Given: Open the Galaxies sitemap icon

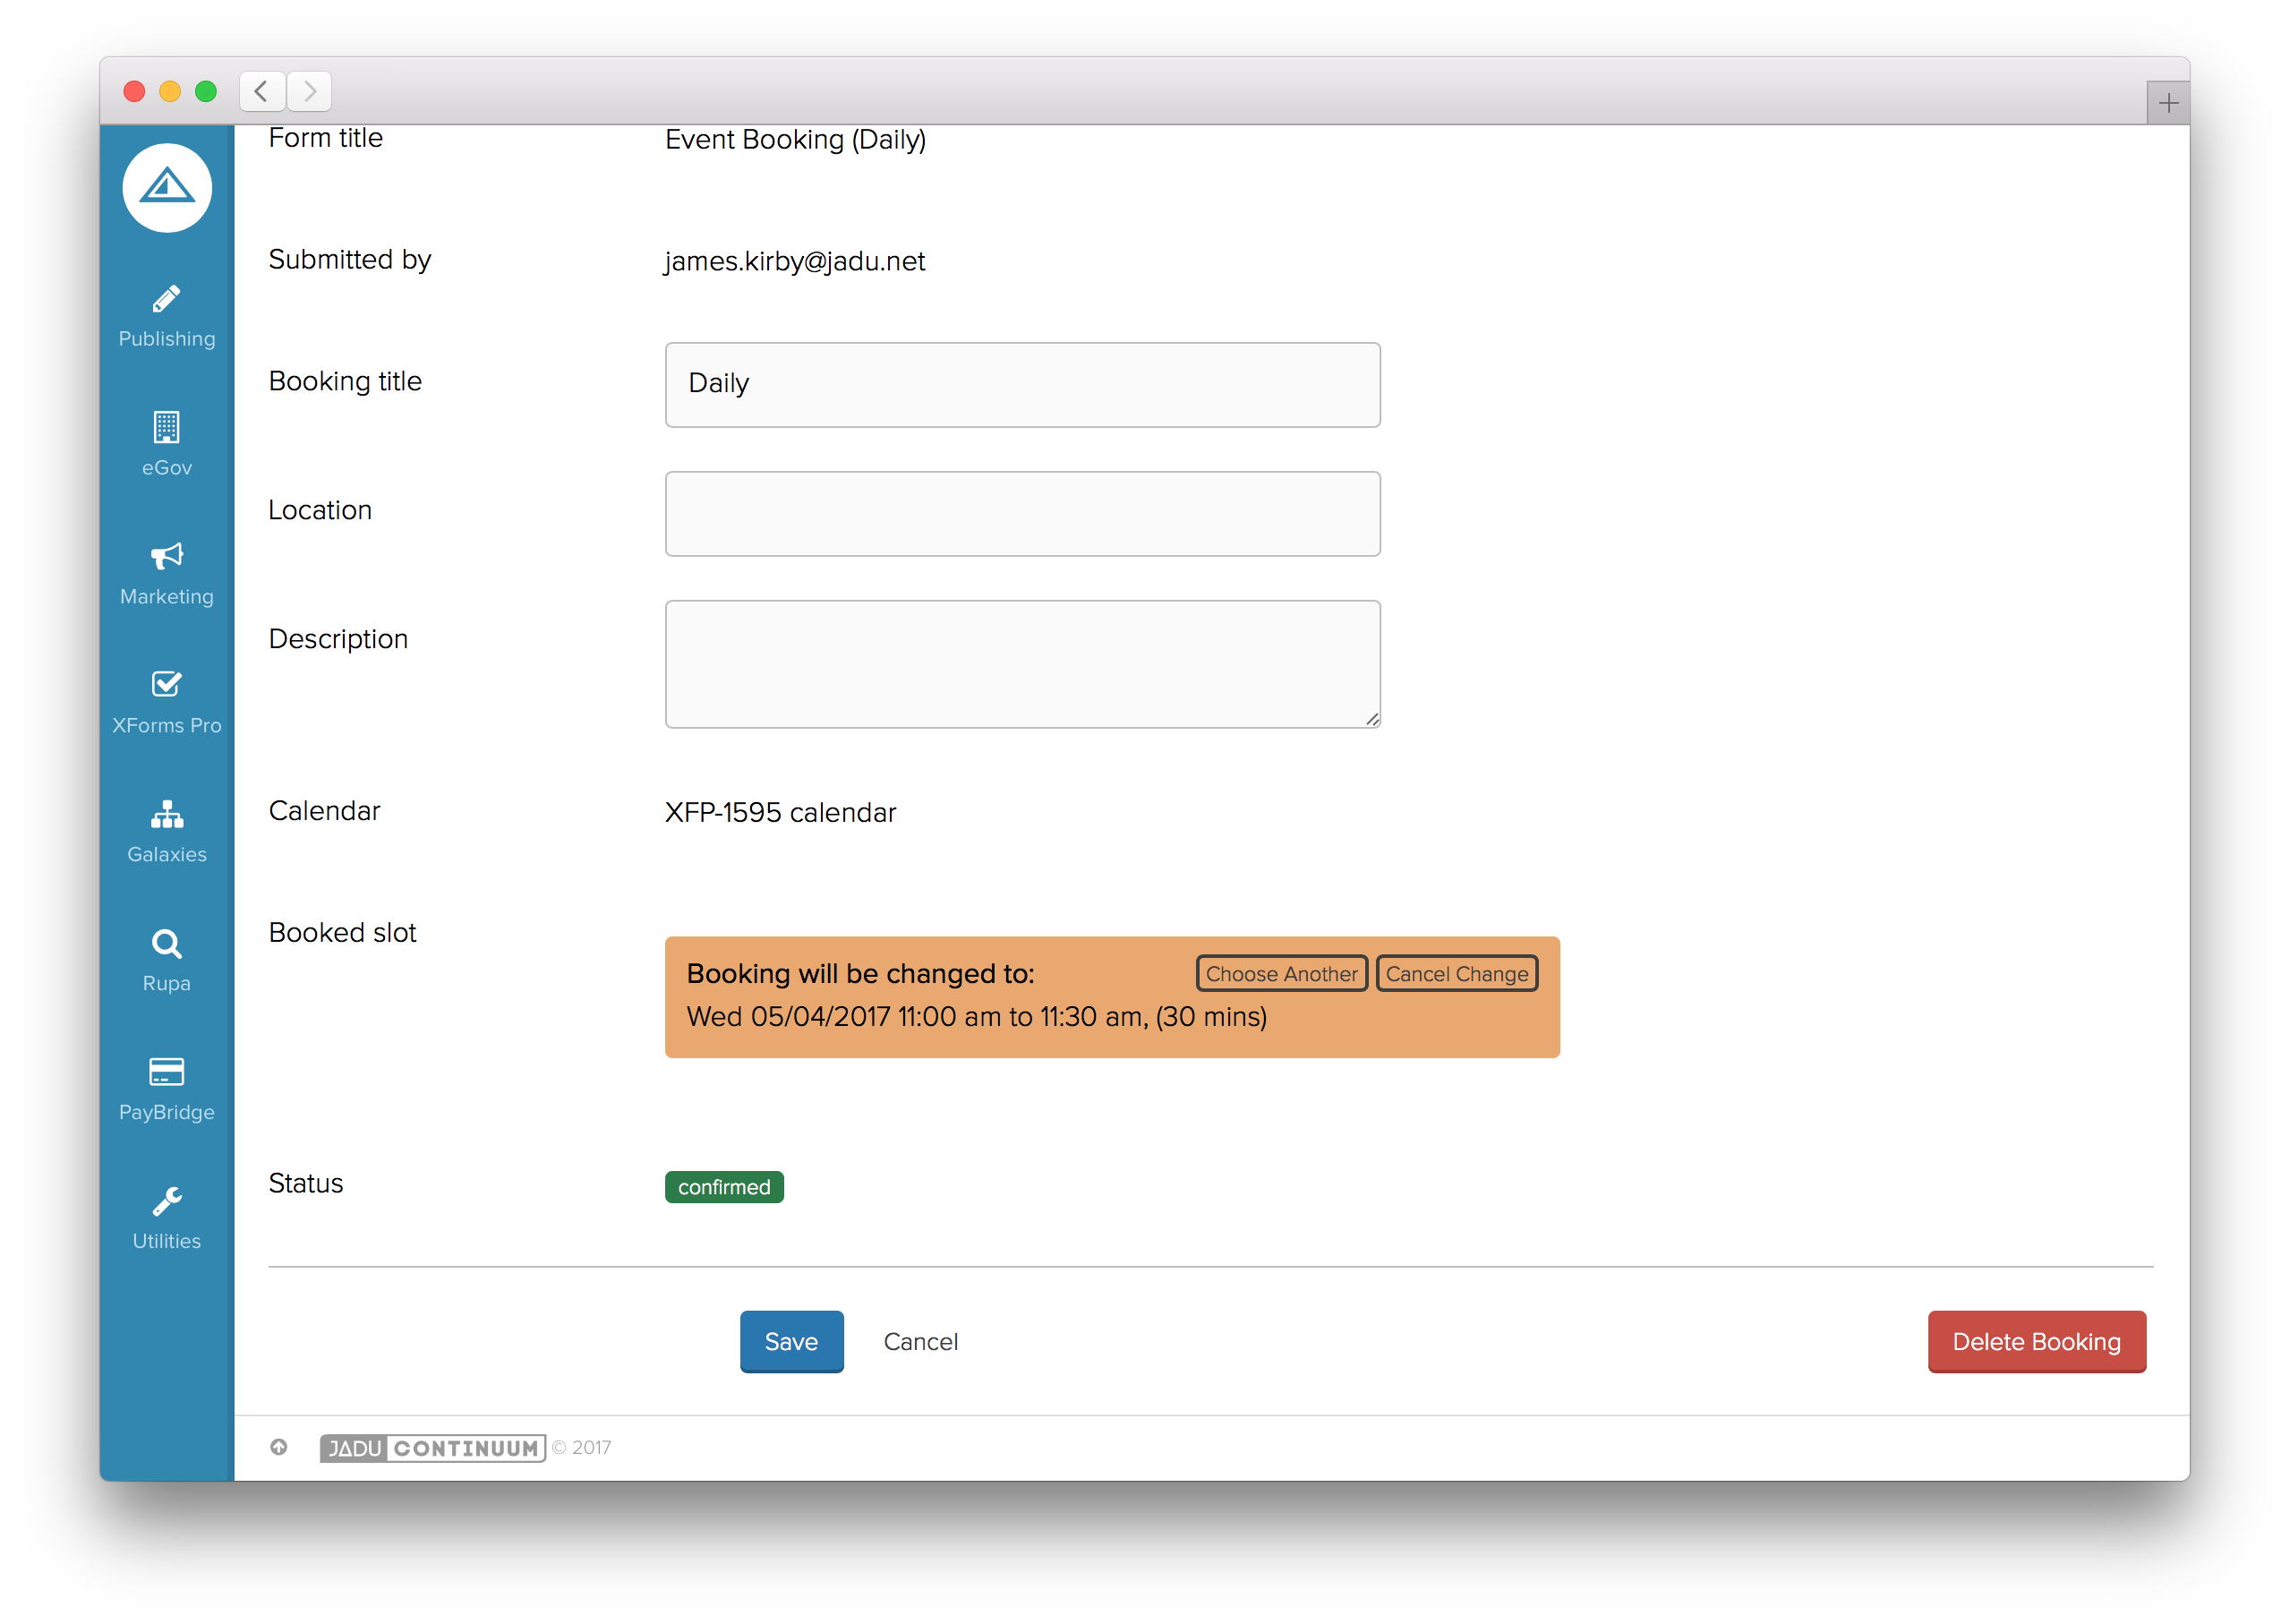Looking at the screenshot, I should [x=166, y=814].
